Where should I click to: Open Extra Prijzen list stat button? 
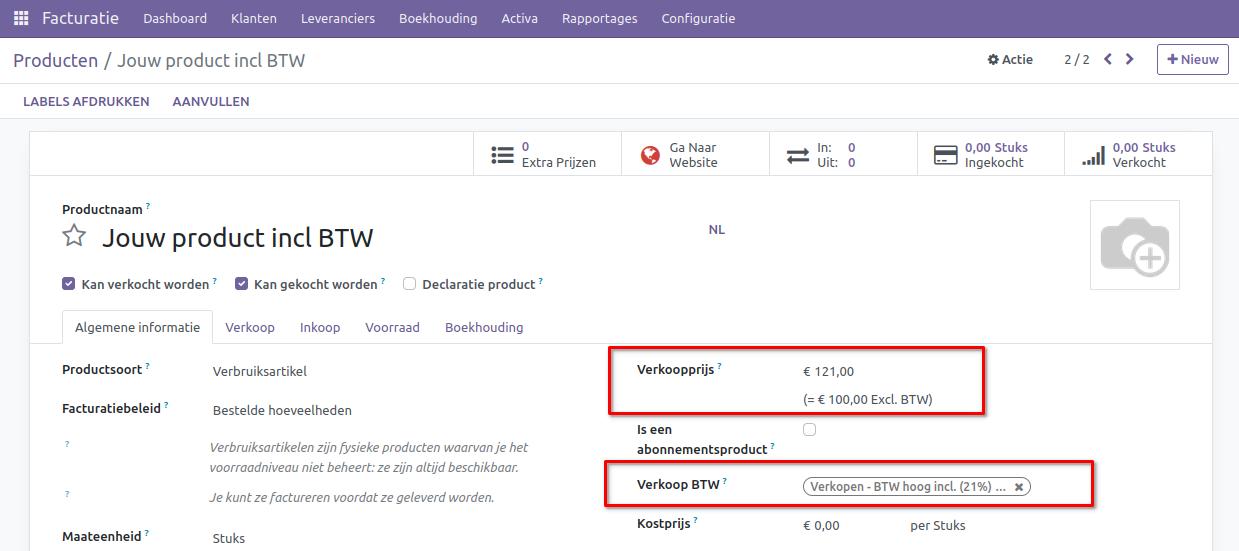pyautogui.click(x=547, y=155)
